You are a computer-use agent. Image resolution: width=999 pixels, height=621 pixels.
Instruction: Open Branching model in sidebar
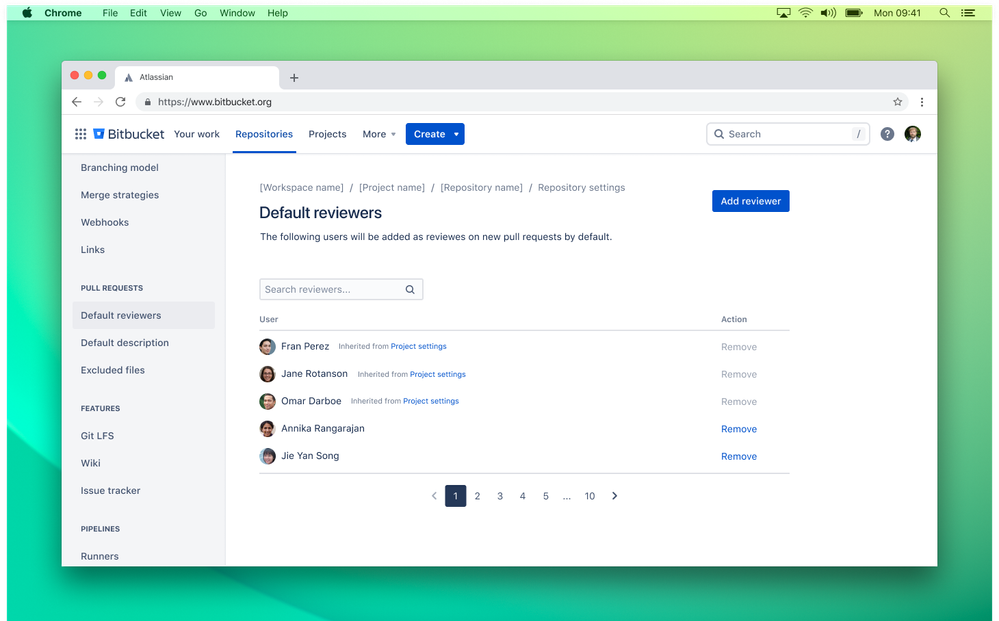point(120,168)
